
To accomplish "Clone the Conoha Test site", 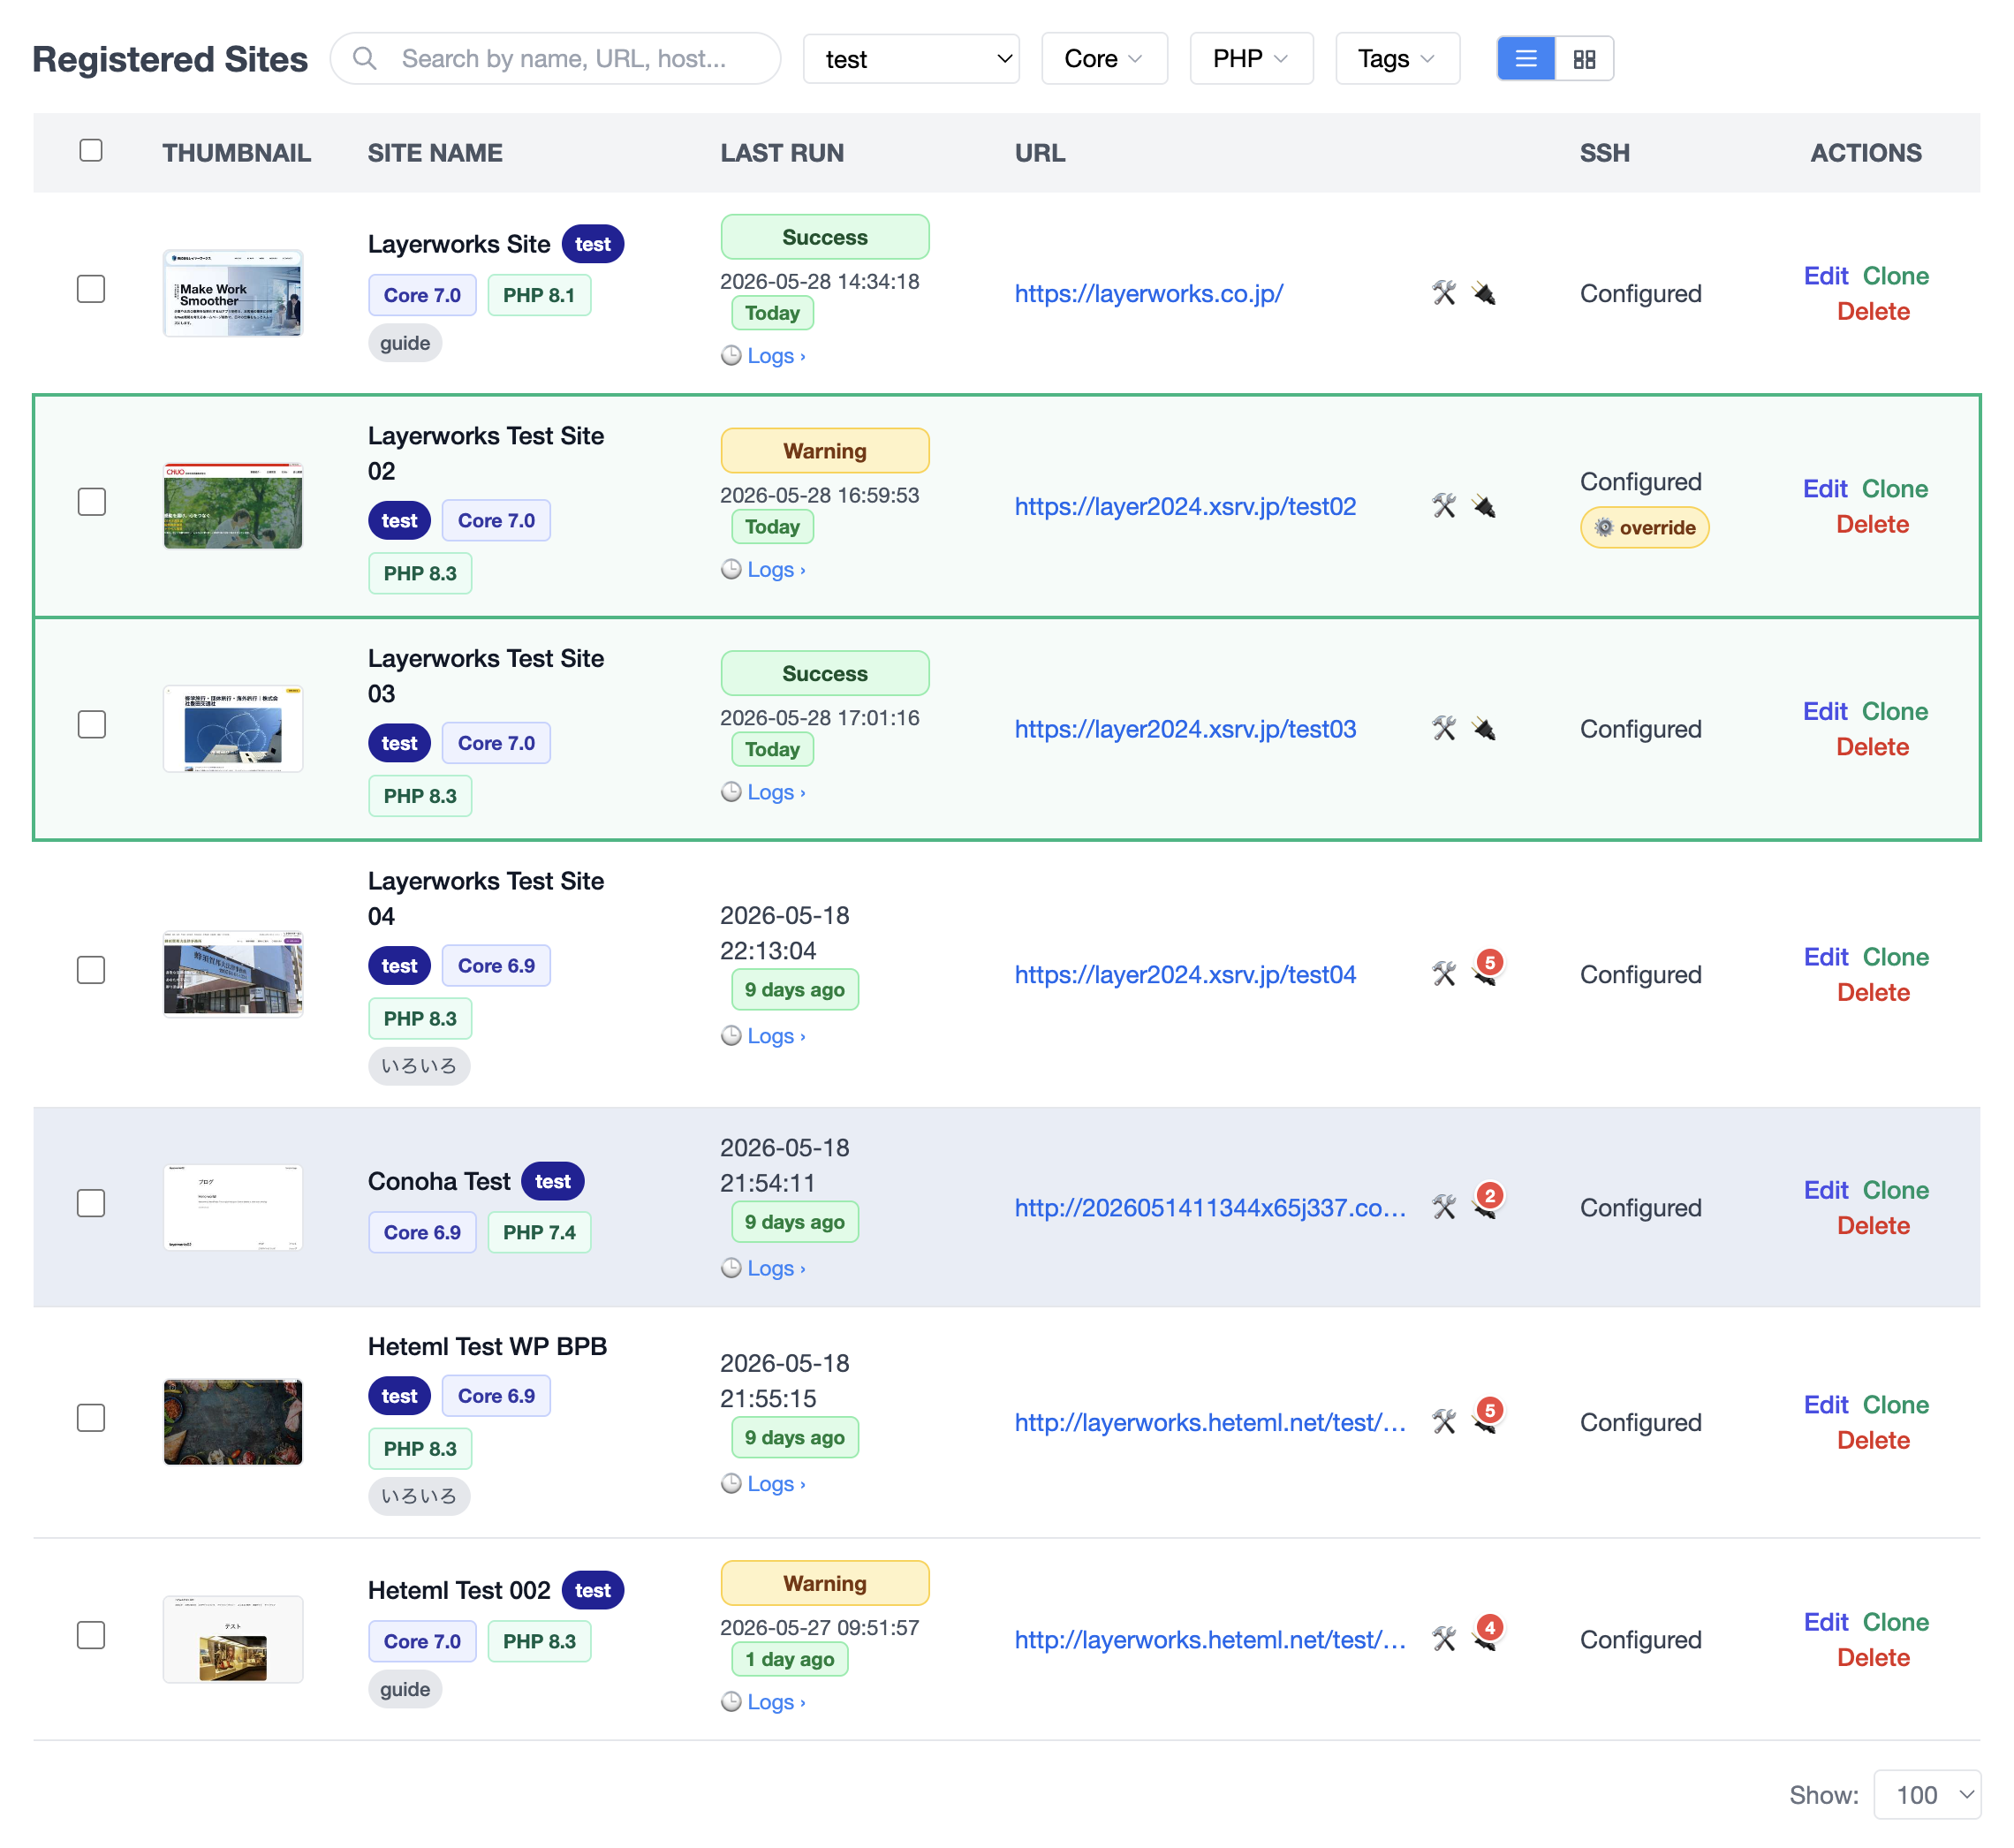I will click(x=1895, y=1190).
